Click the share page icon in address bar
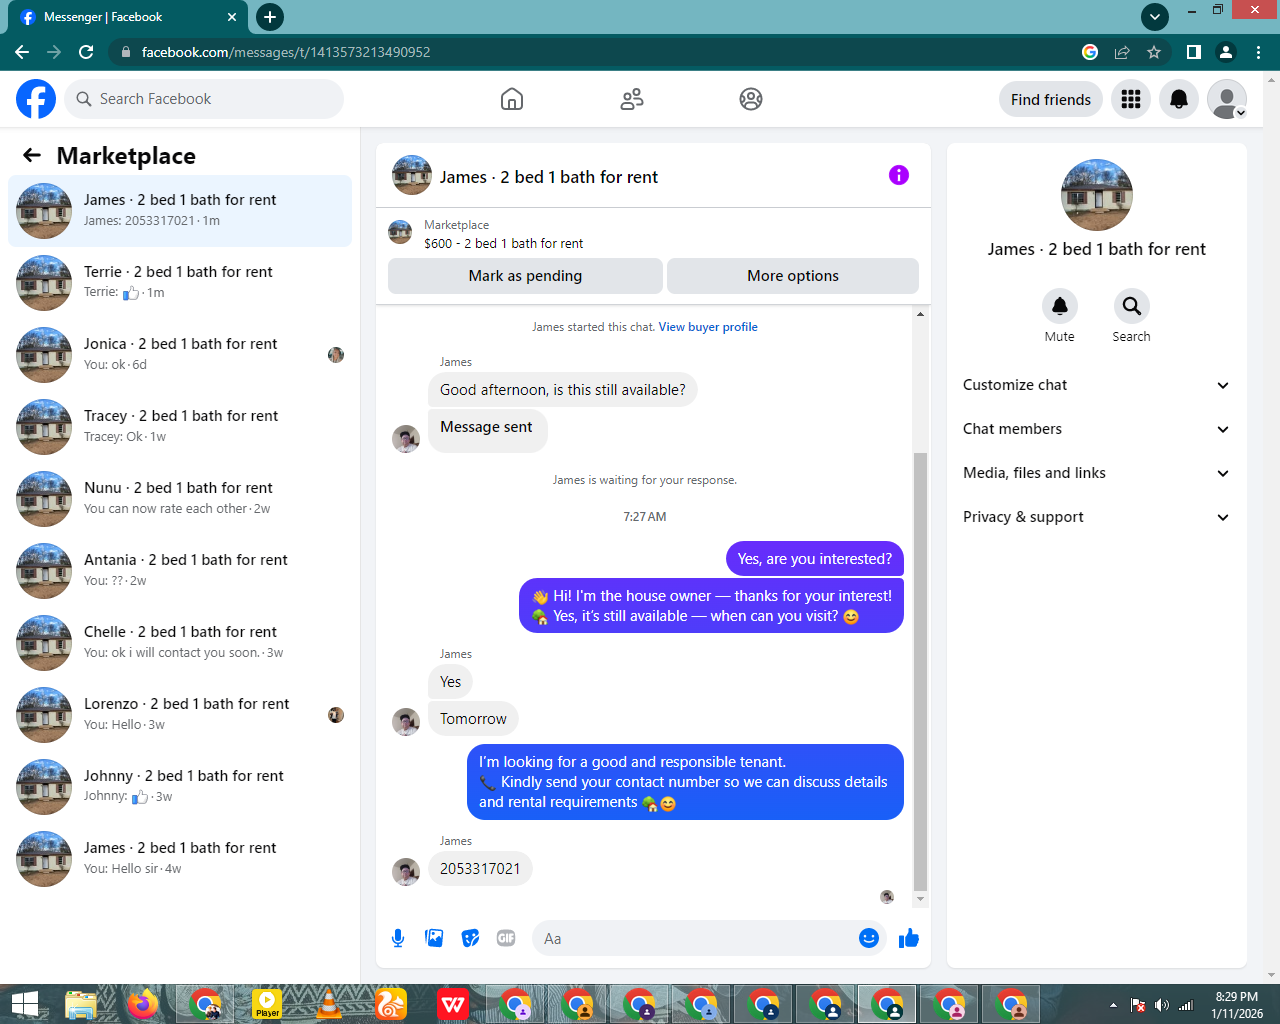The image size is (1280, 1024). click(x=1122, y=52)
